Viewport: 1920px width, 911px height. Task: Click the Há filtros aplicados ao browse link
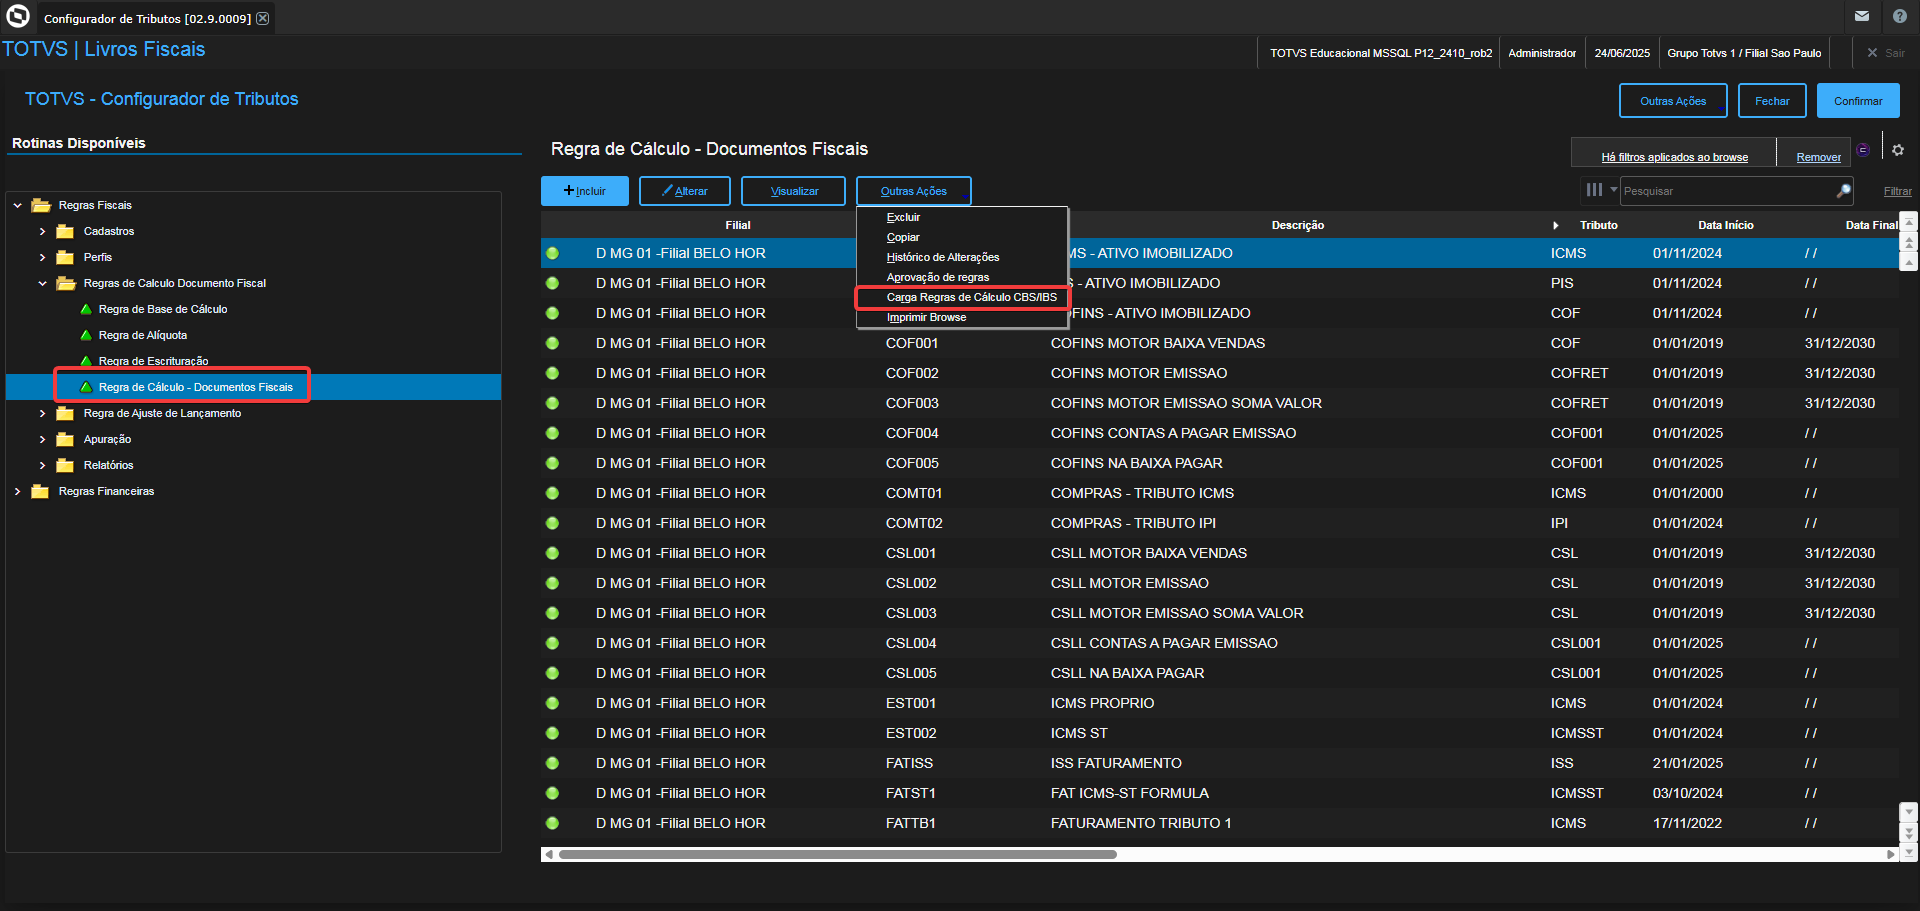point(1674,157)
